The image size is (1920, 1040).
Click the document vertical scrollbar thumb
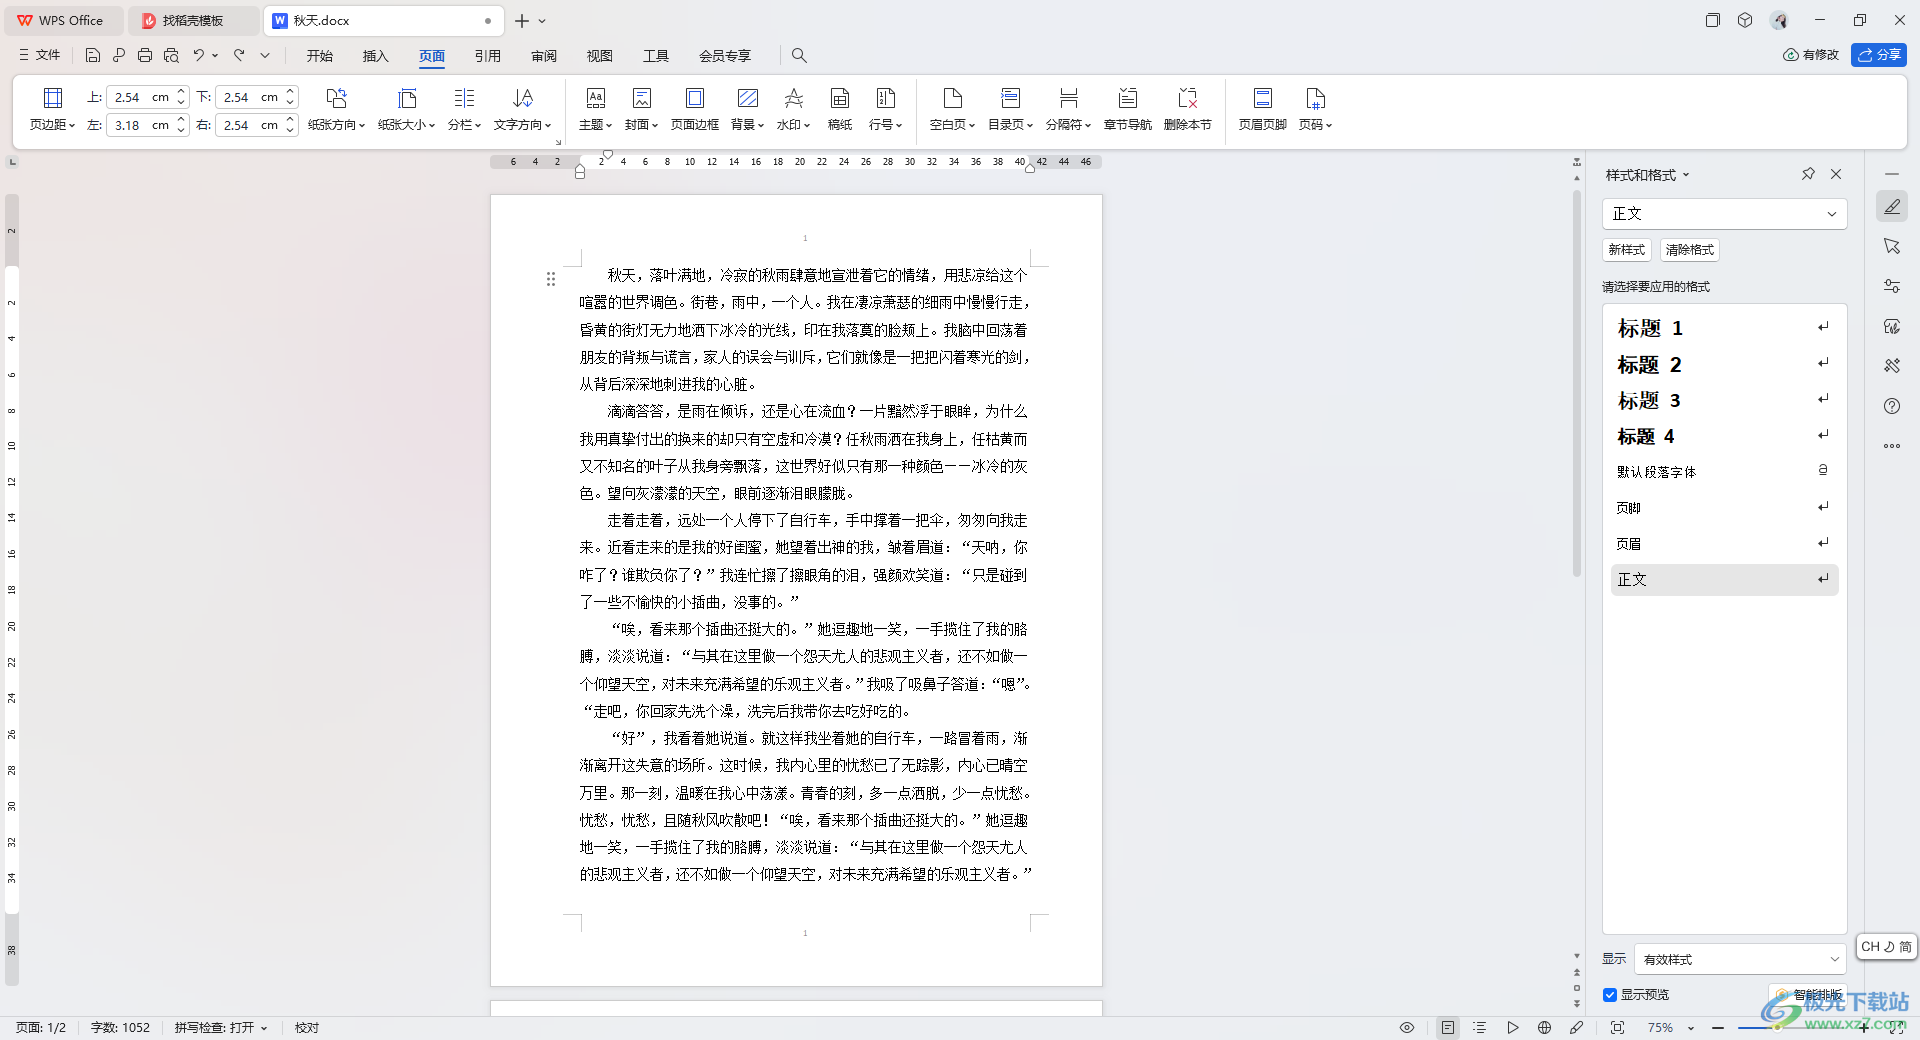point(1577,383)
